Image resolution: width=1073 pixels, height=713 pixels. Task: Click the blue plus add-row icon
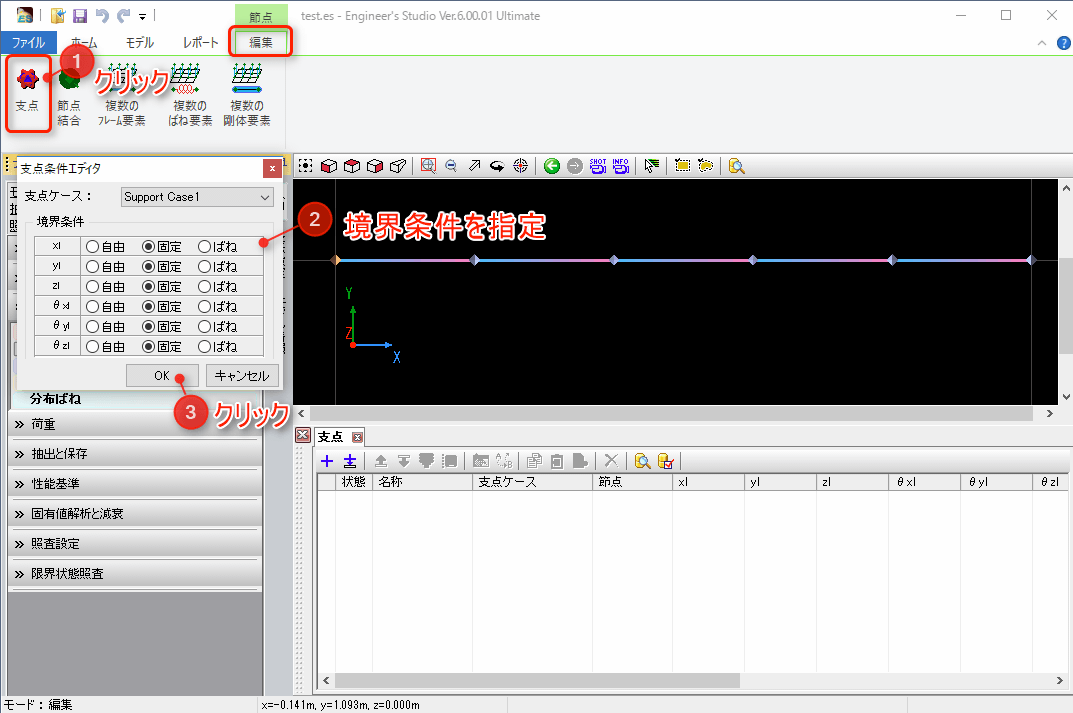coord(327,461)
